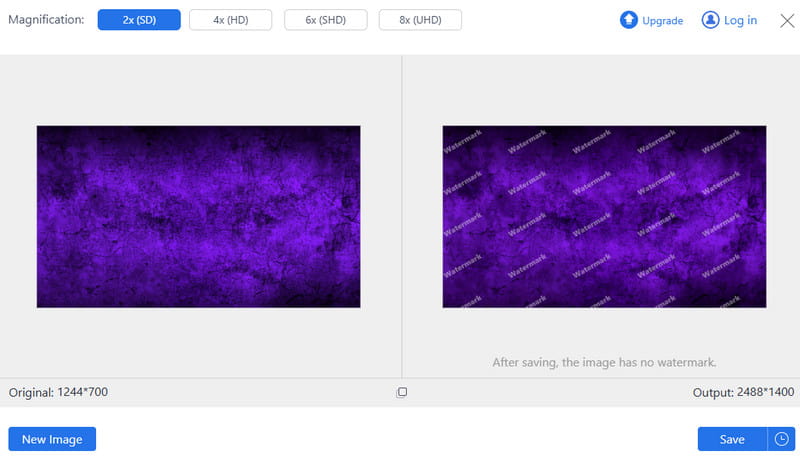This screenshot has width=800, height=467.
Task: Click the Upgrade arrow icon
Action: tap(629, 20)
